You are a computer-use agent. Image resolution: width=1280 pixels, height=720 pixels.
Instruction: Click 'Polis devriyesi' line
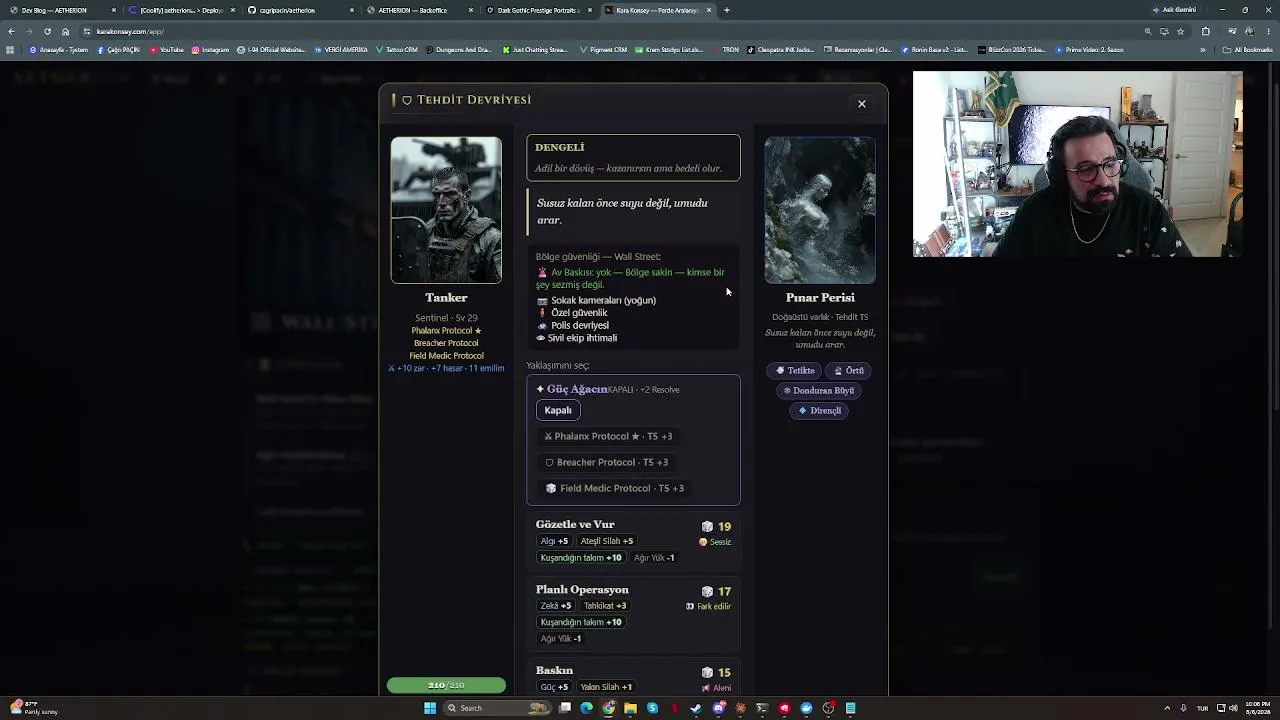[572, 325]
